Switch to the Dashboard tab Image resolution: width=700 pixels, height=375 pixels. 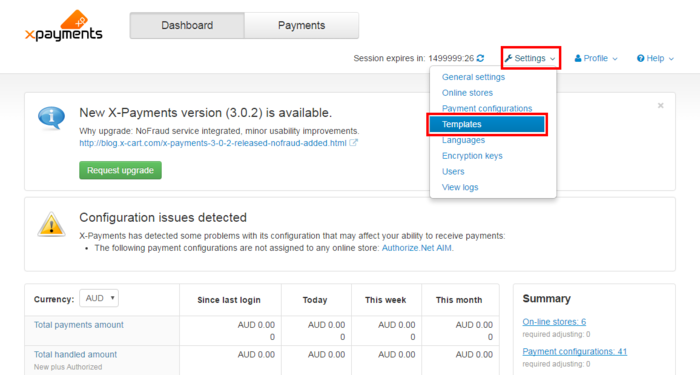coord(187,25)
